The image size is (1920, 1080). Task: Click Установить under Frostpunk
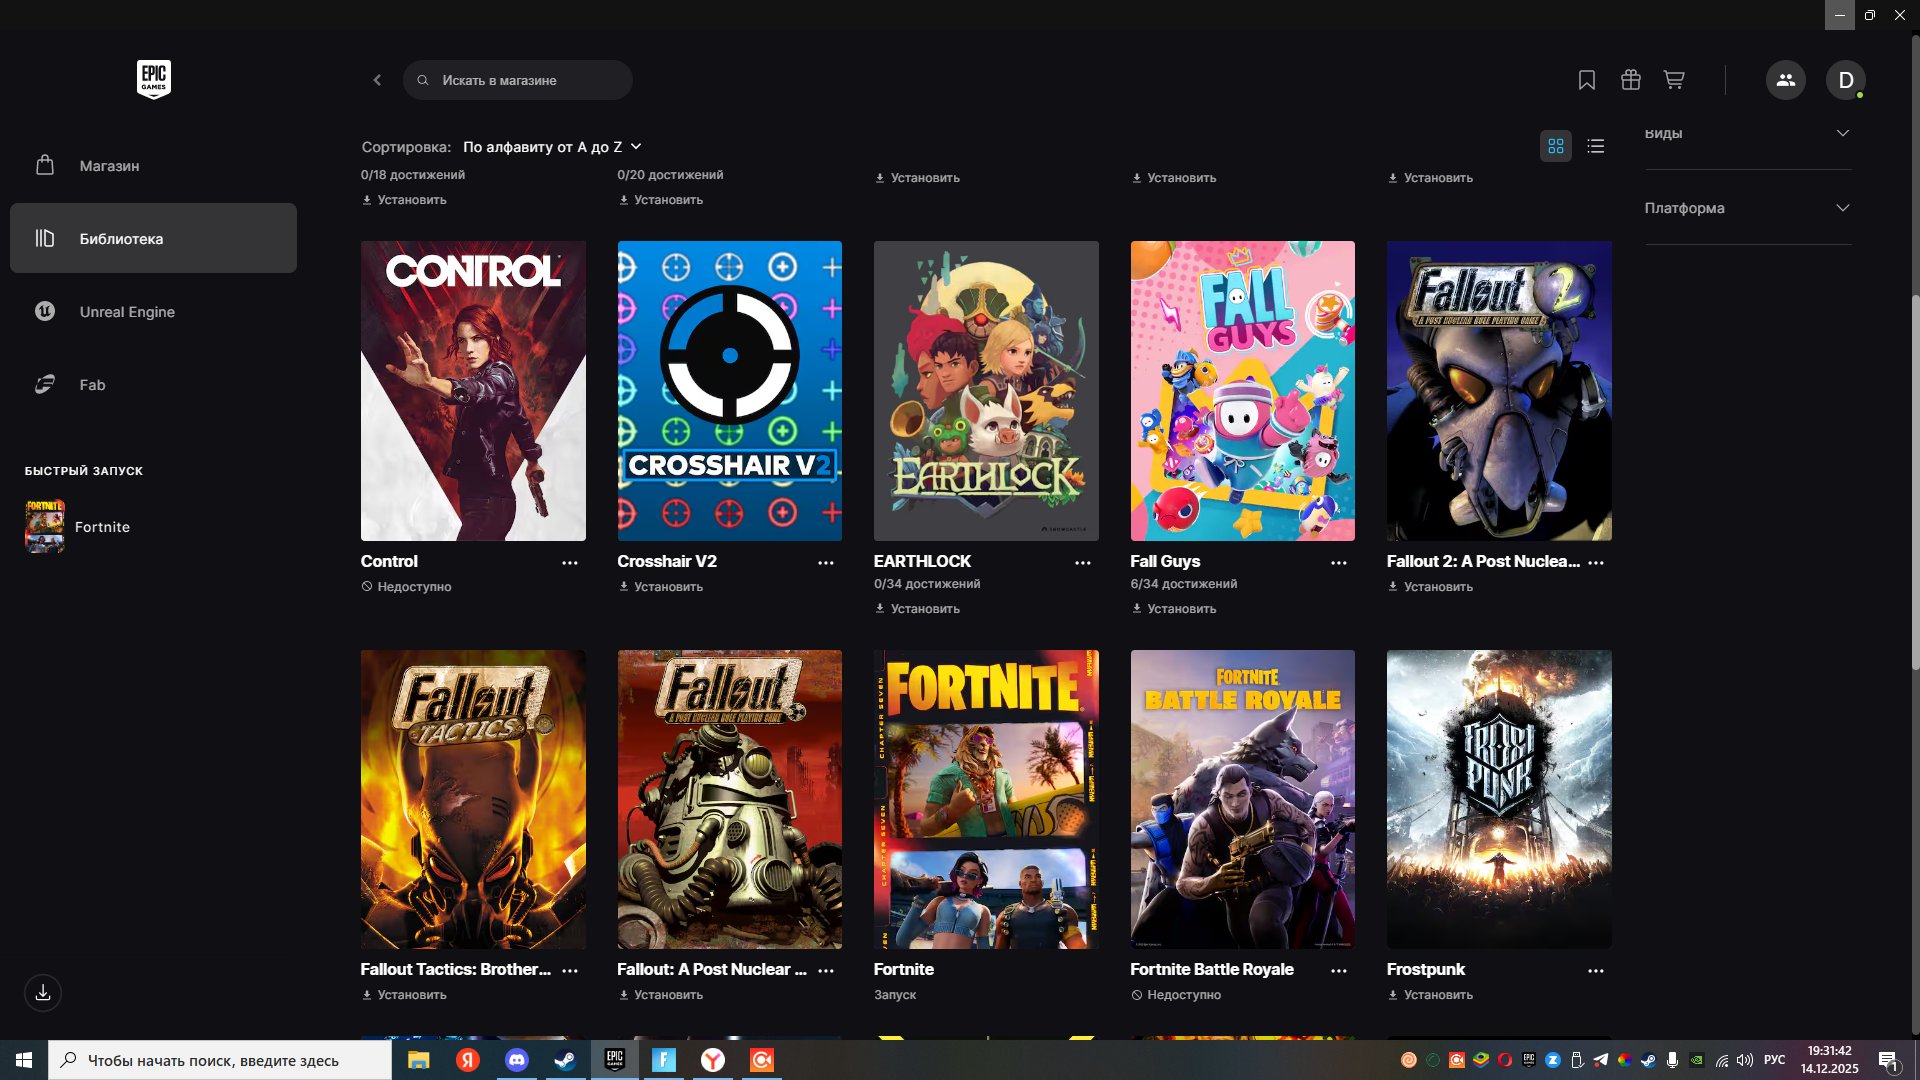coord(1432,994)
